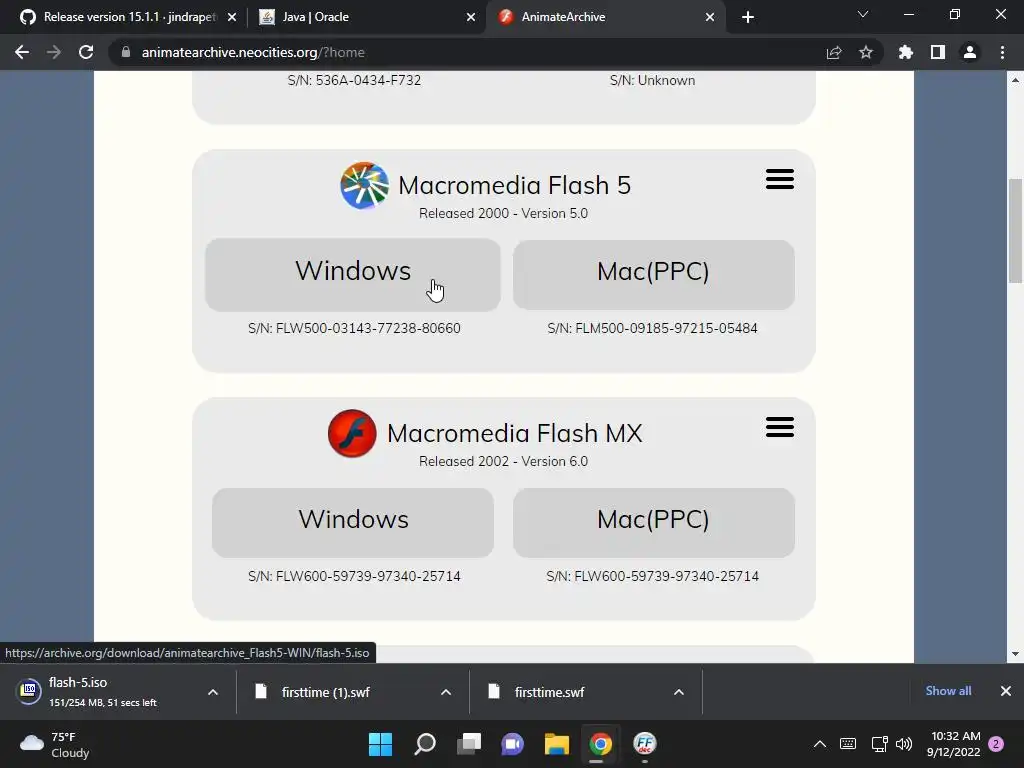The width and height of the screenshot is (1024, 768).
Task: Open the Chrome profile avatar
Action: [970, 52]
